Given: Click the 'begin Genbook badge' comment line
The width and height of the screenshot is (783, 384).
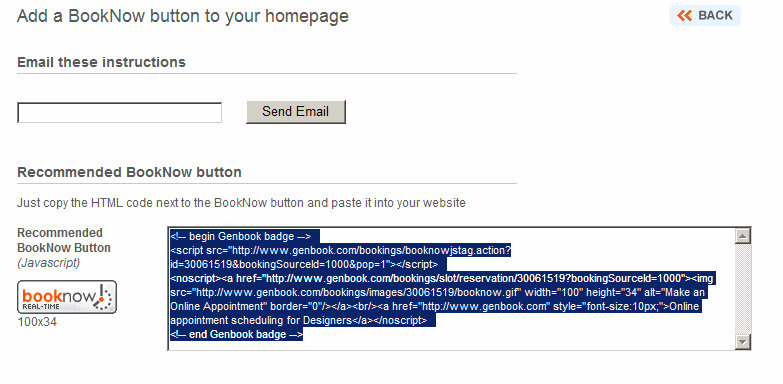Looking at the screenshot, I should [241, 236].
